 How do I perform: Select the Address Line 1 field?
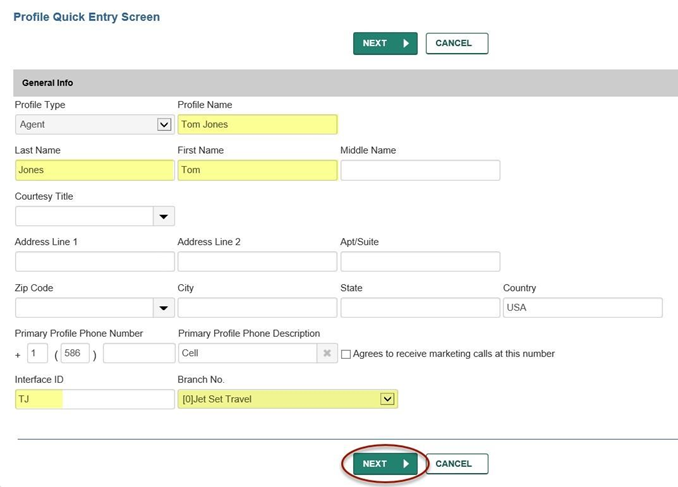pos(95,262)
